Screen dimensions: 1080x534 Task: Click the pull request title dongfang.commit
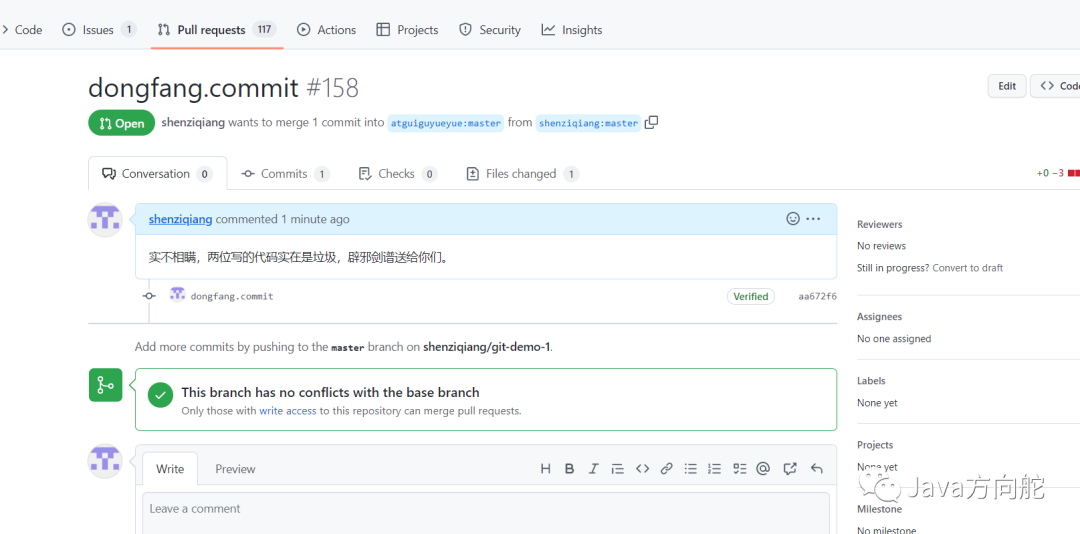(194, 88)
